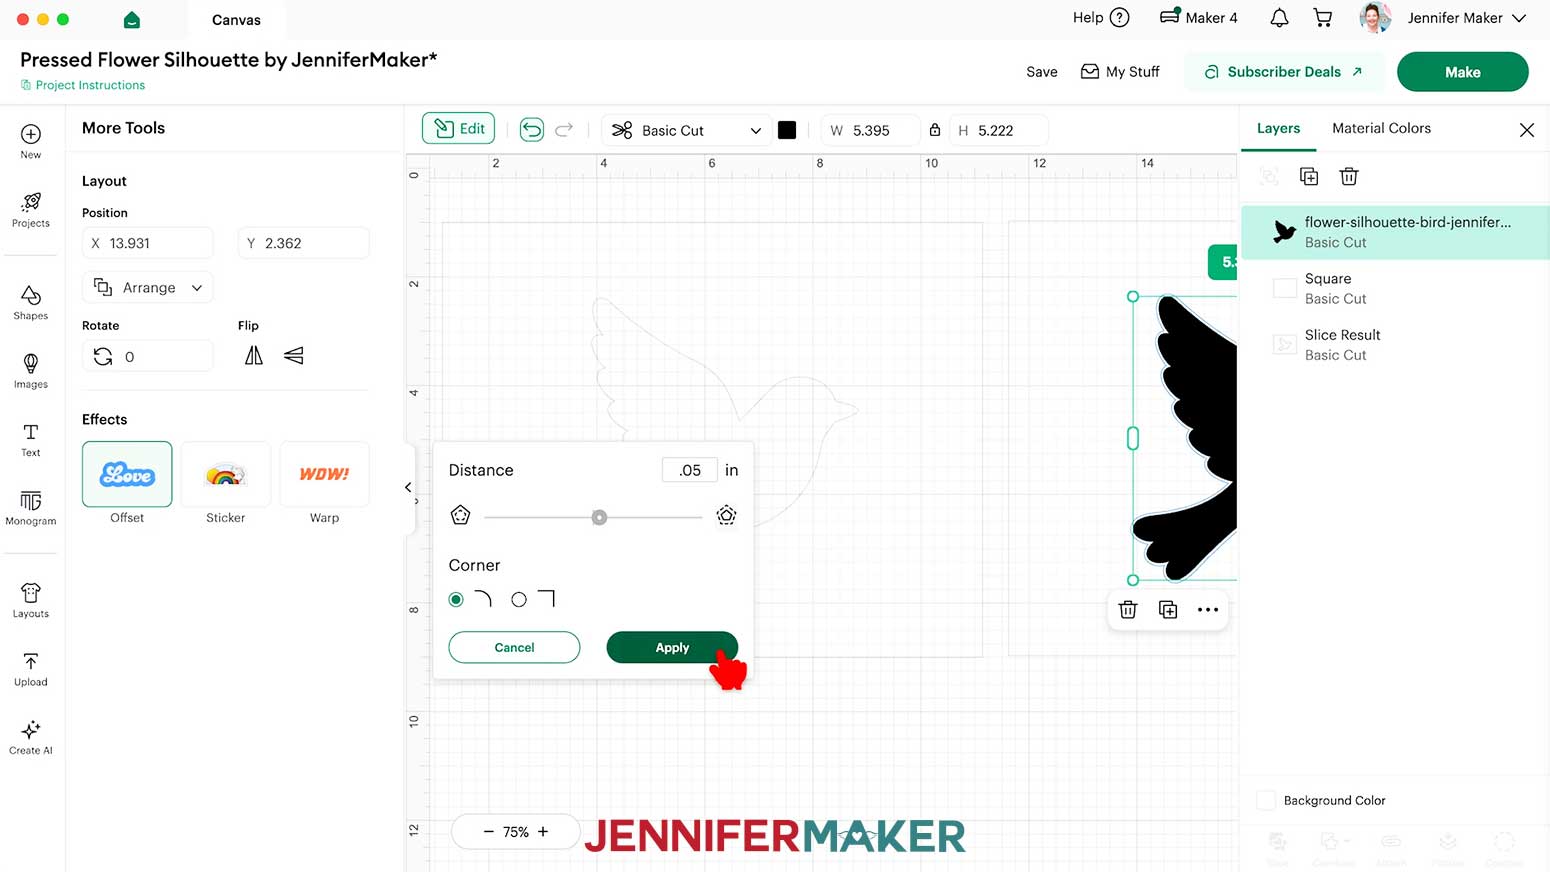The height and width of the screenshot is (872, 1550).
Task: Click the X position field
Action: (x=148, y=243)
